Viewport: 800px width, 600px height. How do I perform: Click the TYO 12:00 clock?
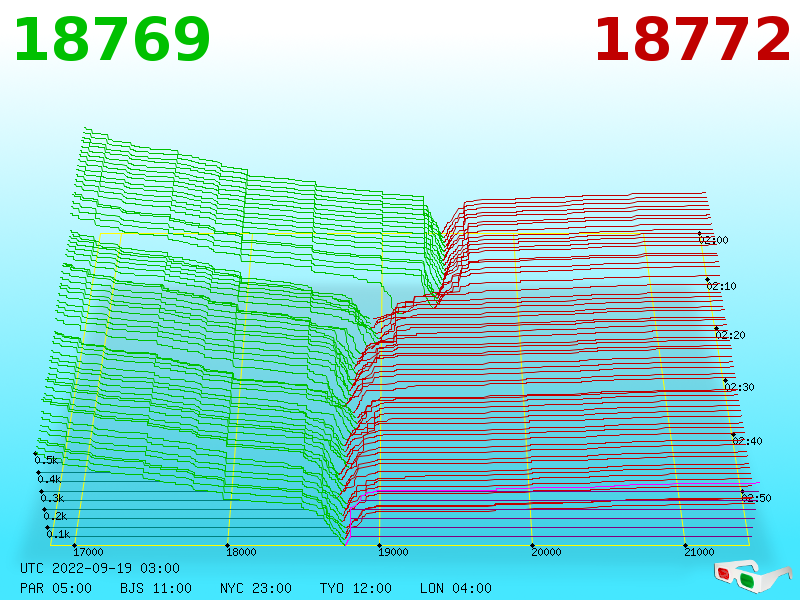tap(356, 588)
